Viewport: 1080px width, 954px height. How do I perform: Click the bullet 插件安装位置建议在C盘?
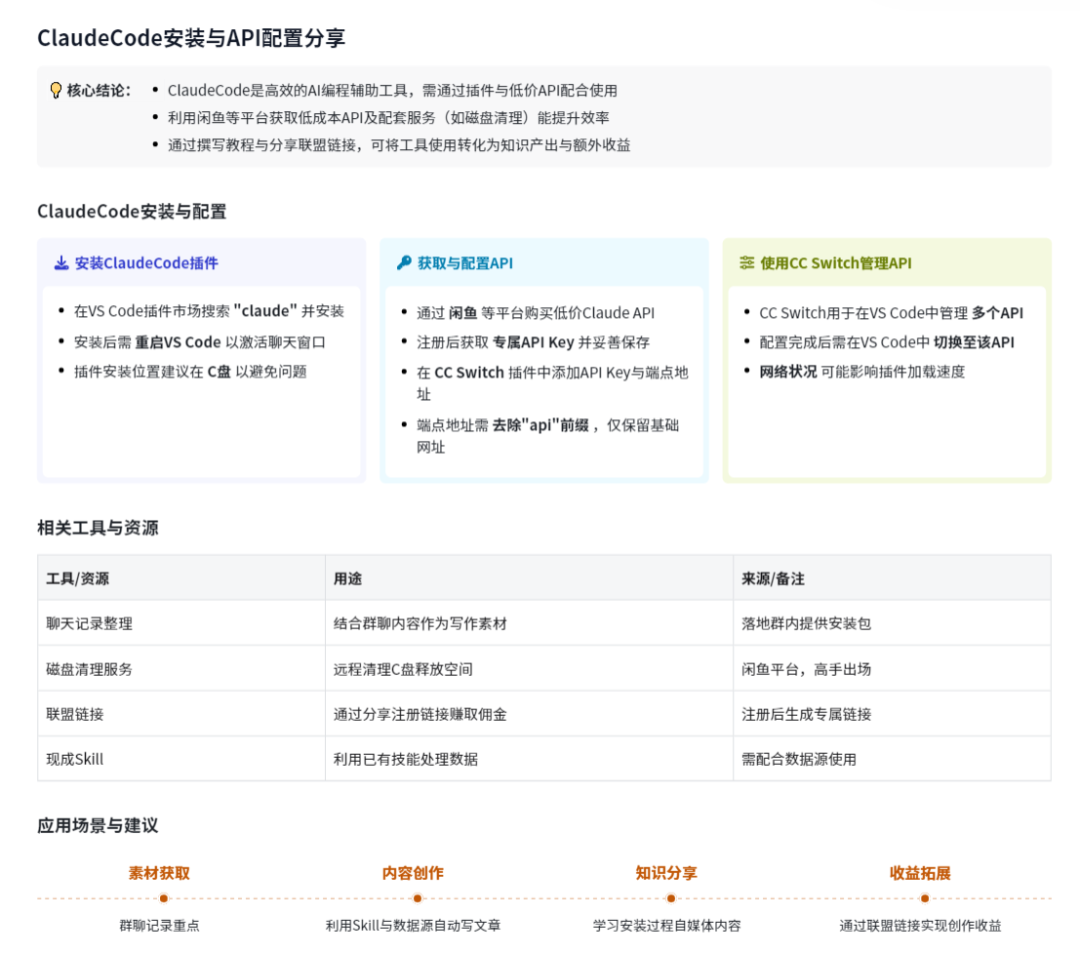coord(190,371)
